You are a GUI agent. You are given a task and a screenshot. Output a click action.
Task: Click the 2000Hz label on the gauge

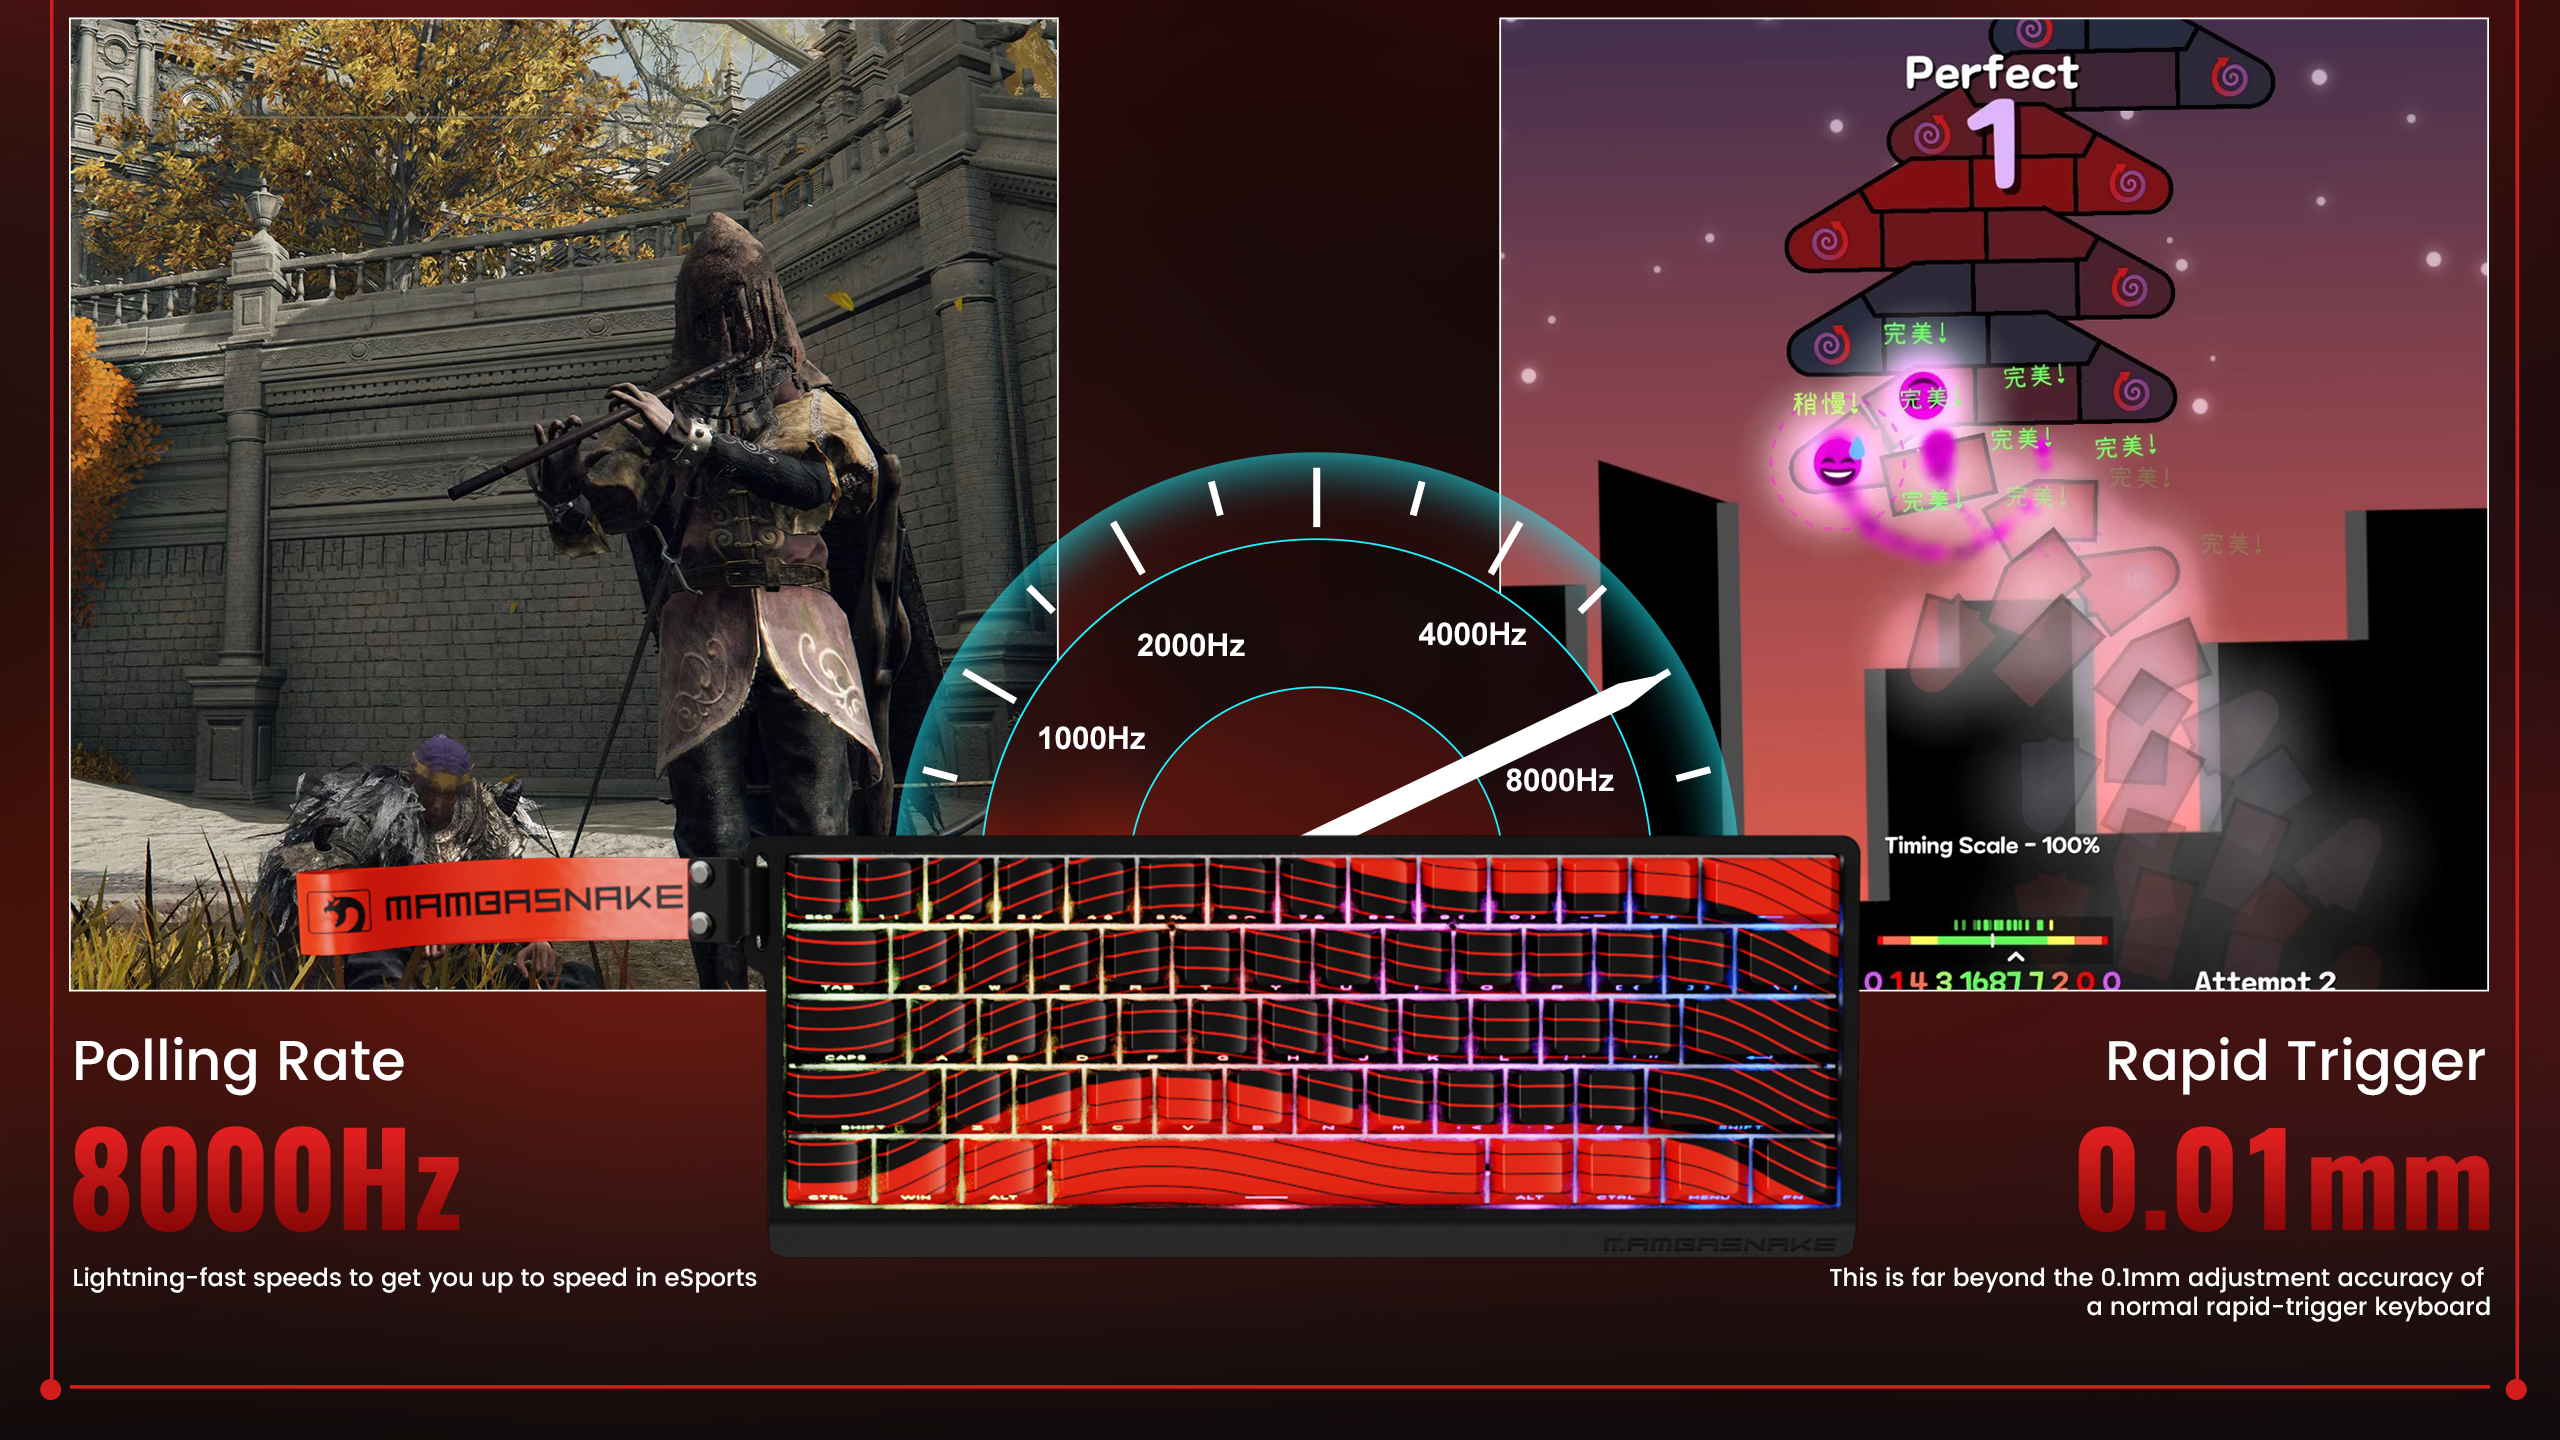1190,645
